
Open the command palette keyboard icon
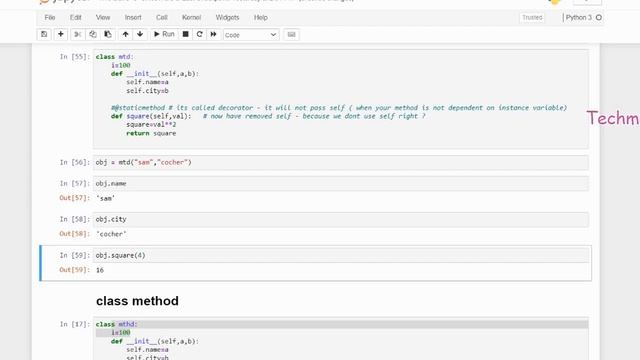[291, 34]
